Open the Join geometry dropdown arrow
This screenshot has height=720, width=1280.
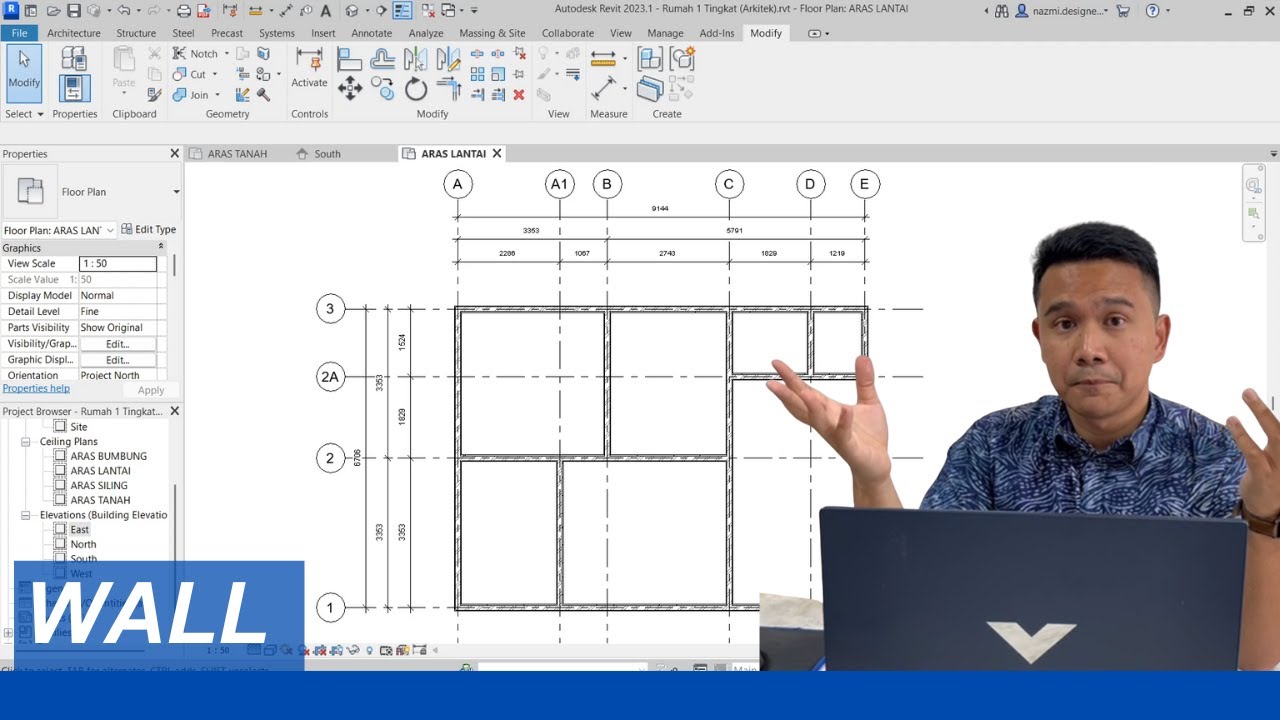tap(217, 95)
